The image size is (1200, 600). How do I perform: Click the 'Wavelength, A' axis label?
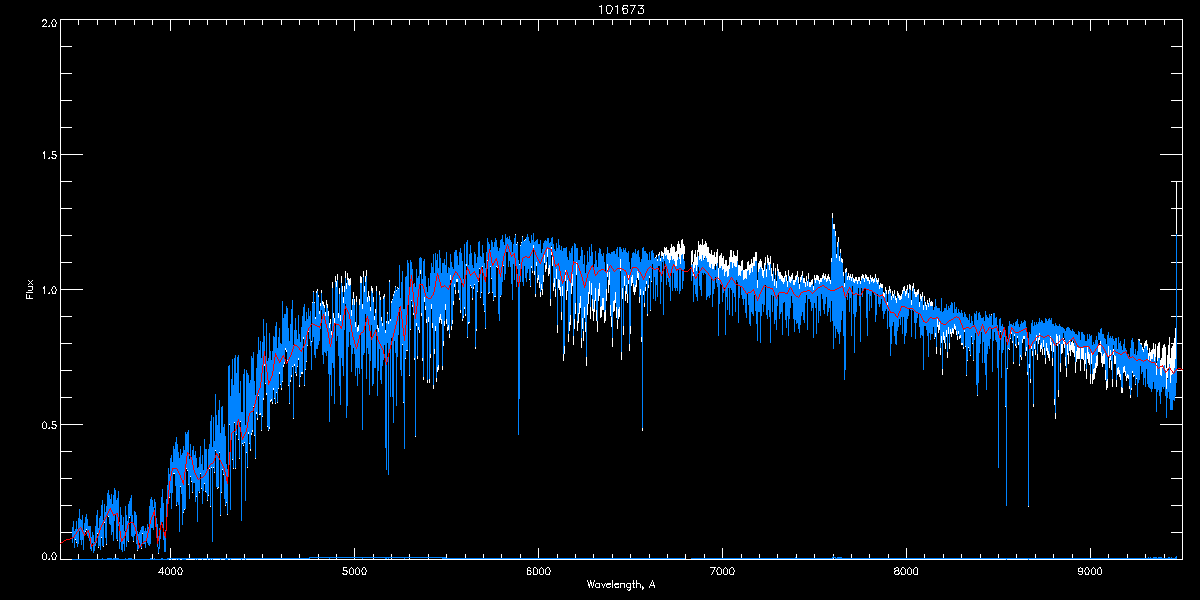pos(620,585)
